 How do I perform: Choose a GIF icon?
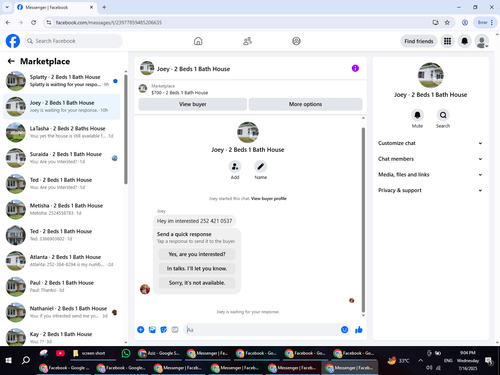point(175,330)
